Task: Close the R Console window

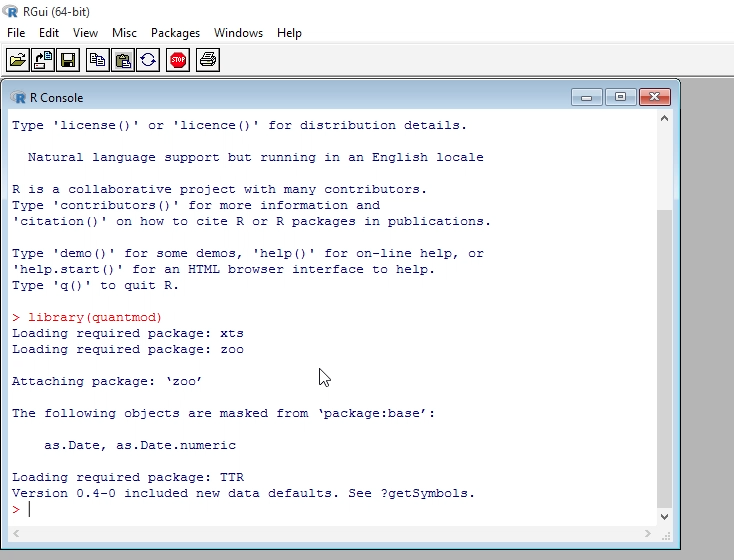Action: [x=655, y=97]
